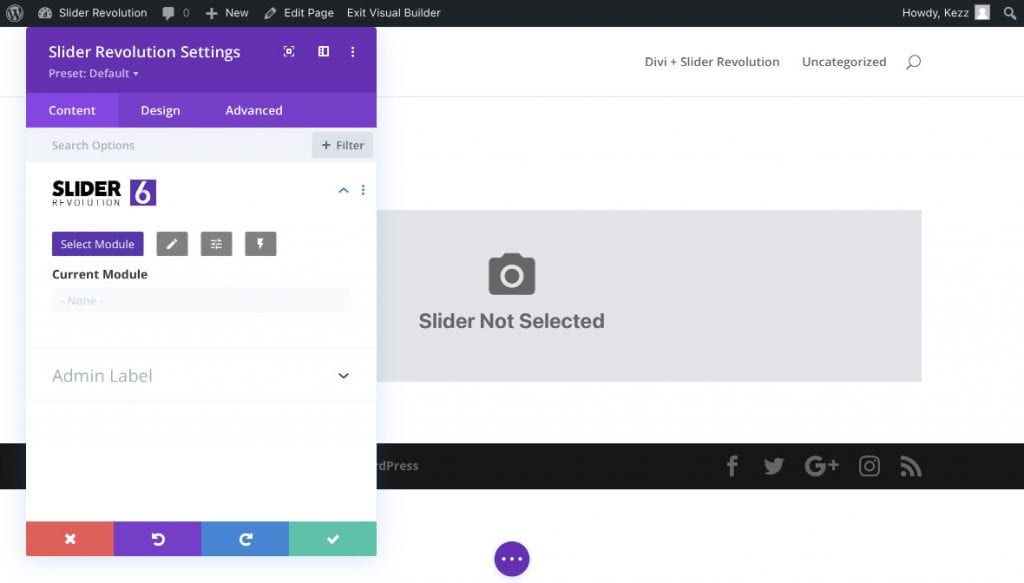The width and height of the screenshot is (1024, 583).
Task: Switch to the Design tab
Action: (160, 110)
